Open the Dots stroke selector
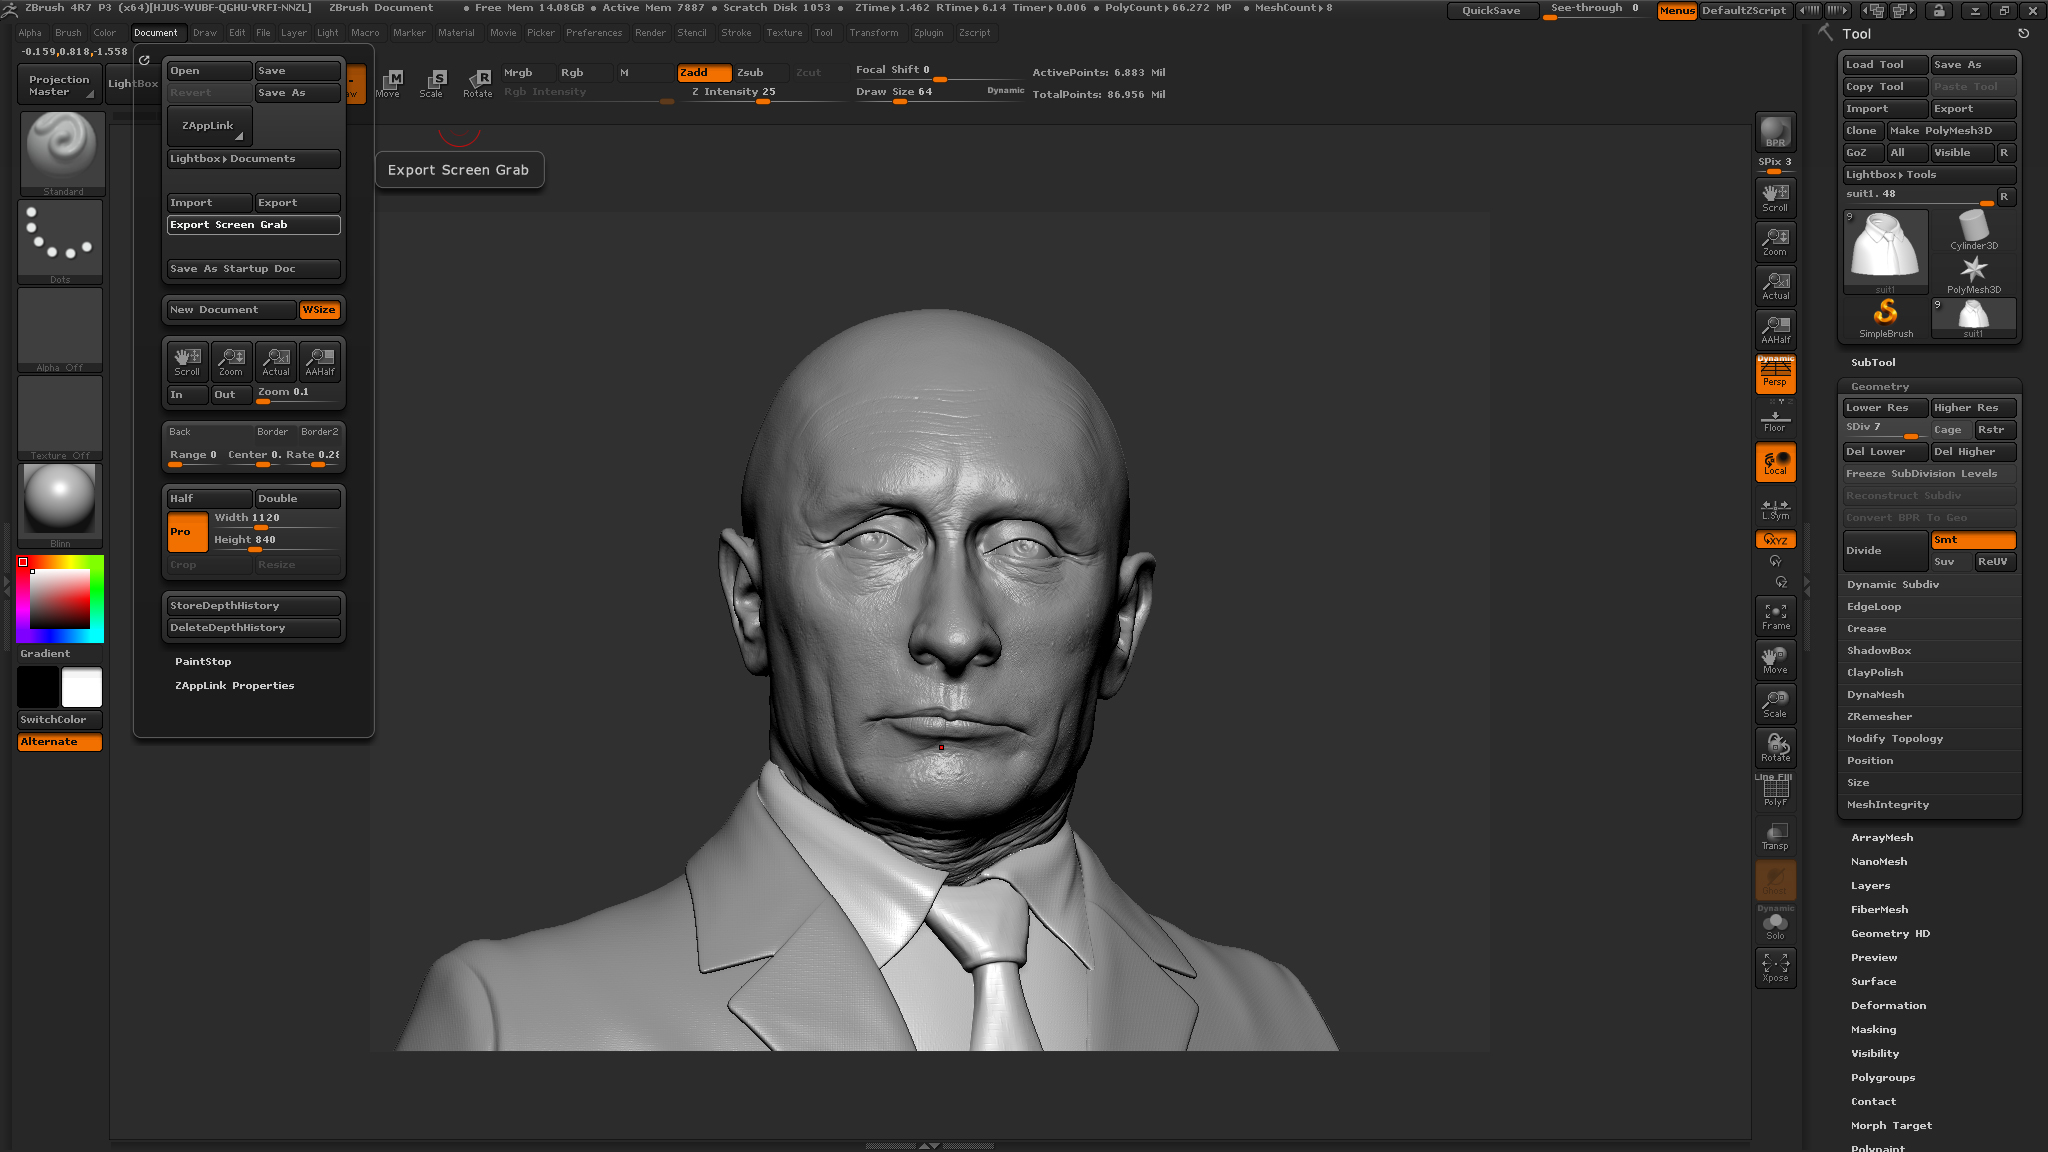Viewport: 2048px width, 1152px height. coord(60,242)
